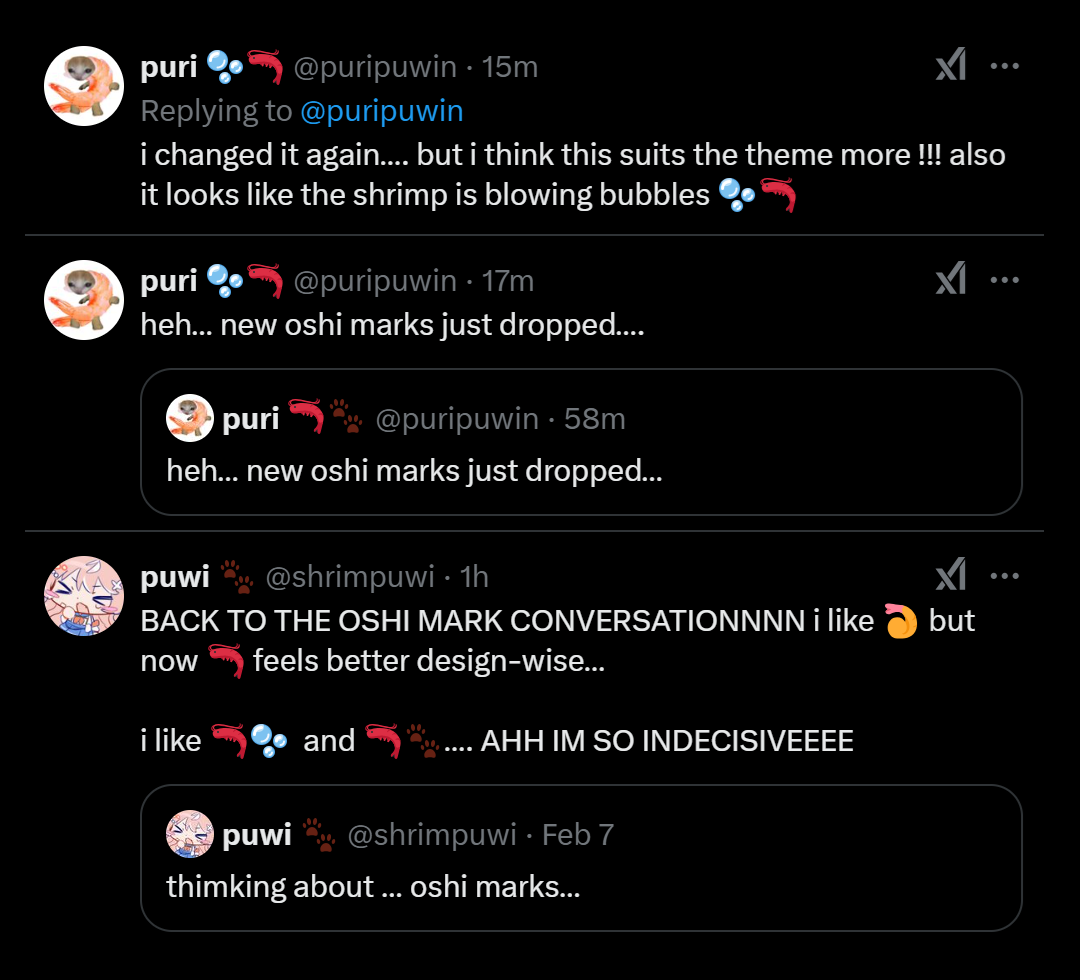Click Grok icon on the 15m puri tweet
The image size is (1080, 980).
950,67
